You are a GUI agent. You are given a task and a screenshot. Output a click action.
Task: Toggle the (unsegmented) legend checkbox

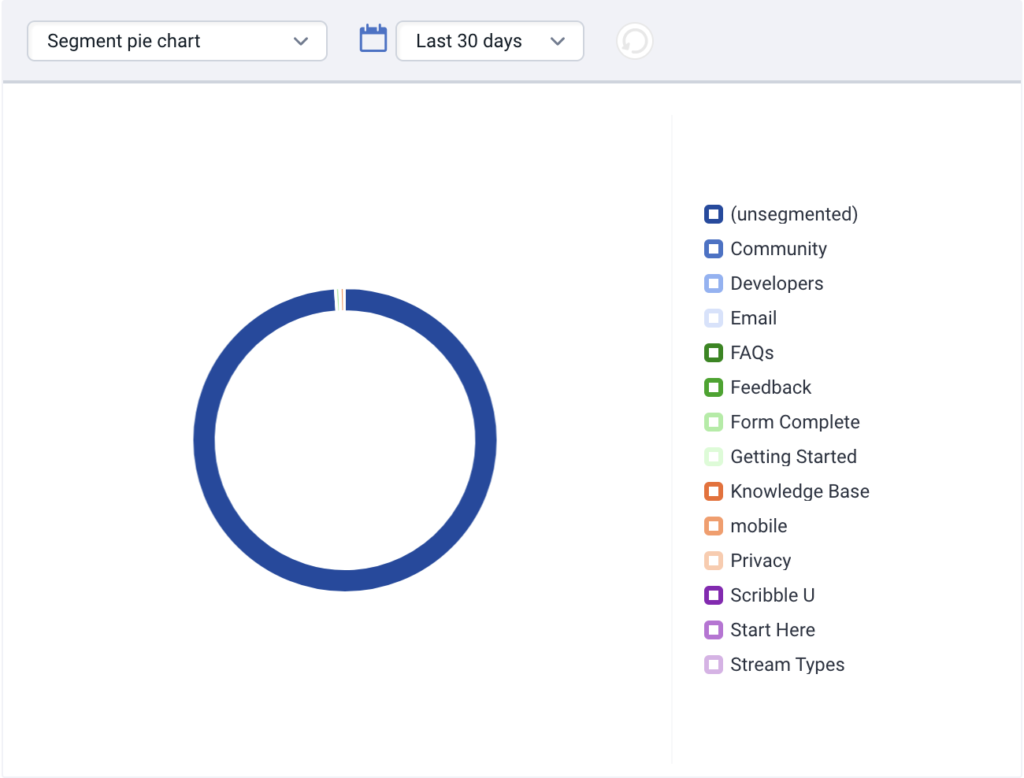pyautogui.click(x=713, y=214)
